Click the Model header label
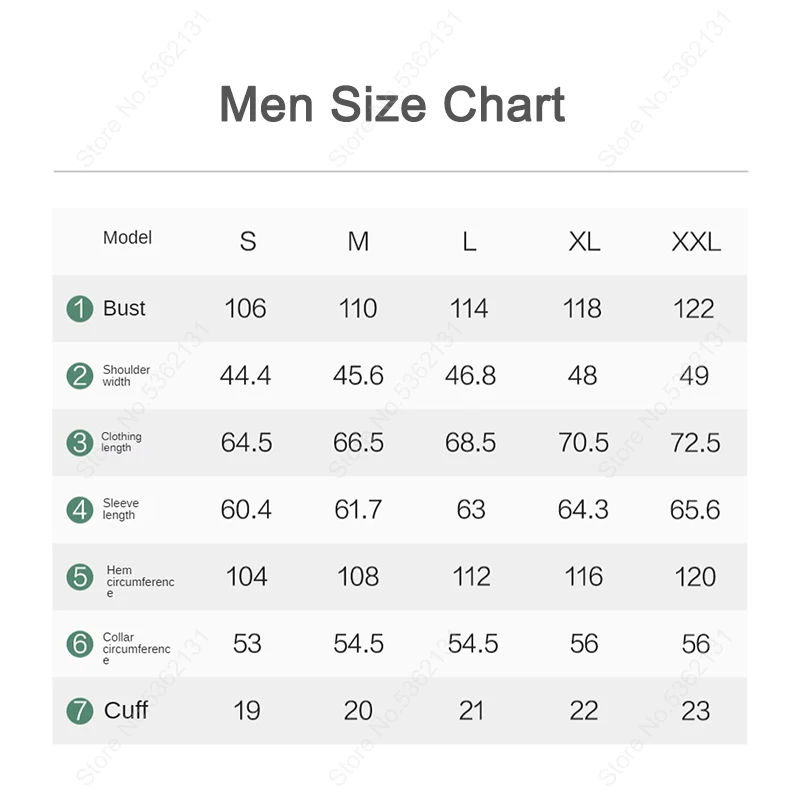 coord(127,238)
